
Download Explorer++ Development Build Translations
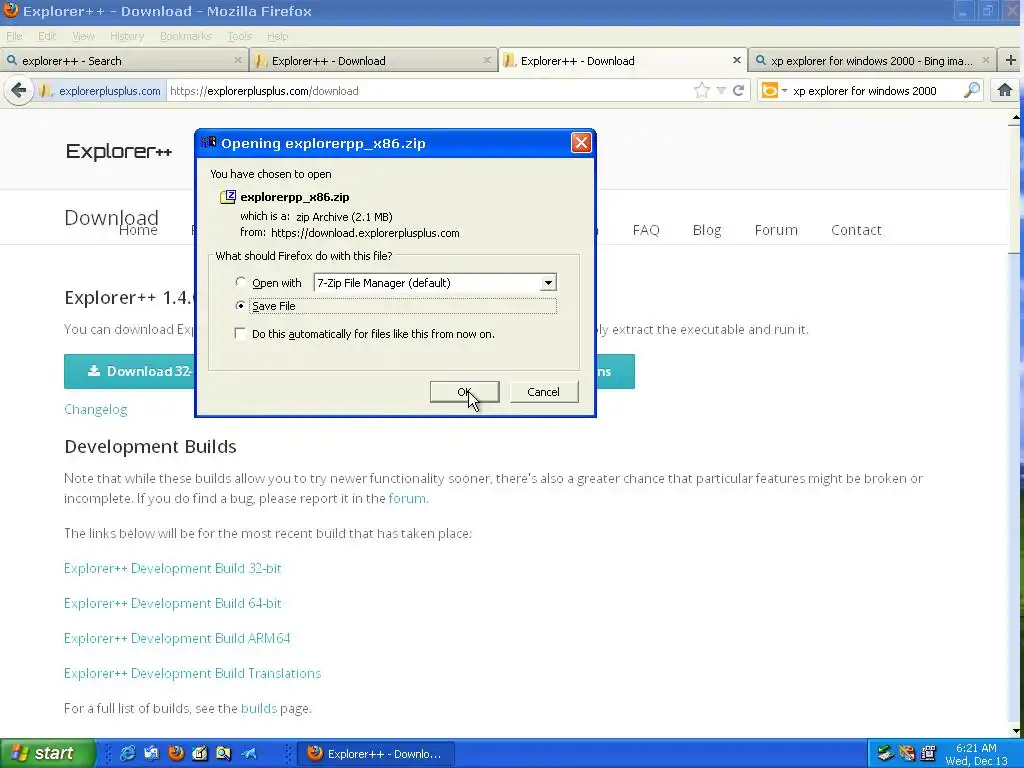(x=193, y=673)
